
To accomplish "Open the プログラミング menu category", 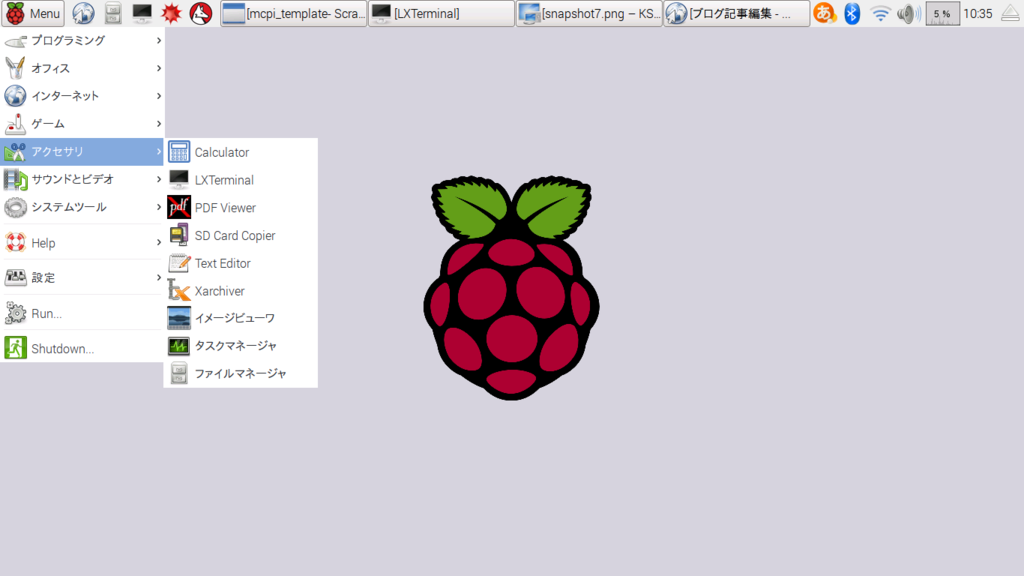I will 82,40.
